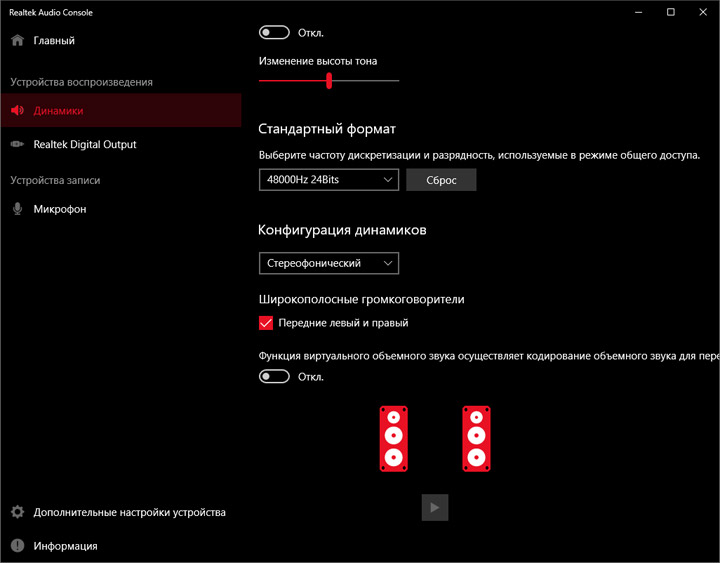Viewport: 720px width, 563px height.
Task: Click the Устройства записи section label
Action: point(55,180)
